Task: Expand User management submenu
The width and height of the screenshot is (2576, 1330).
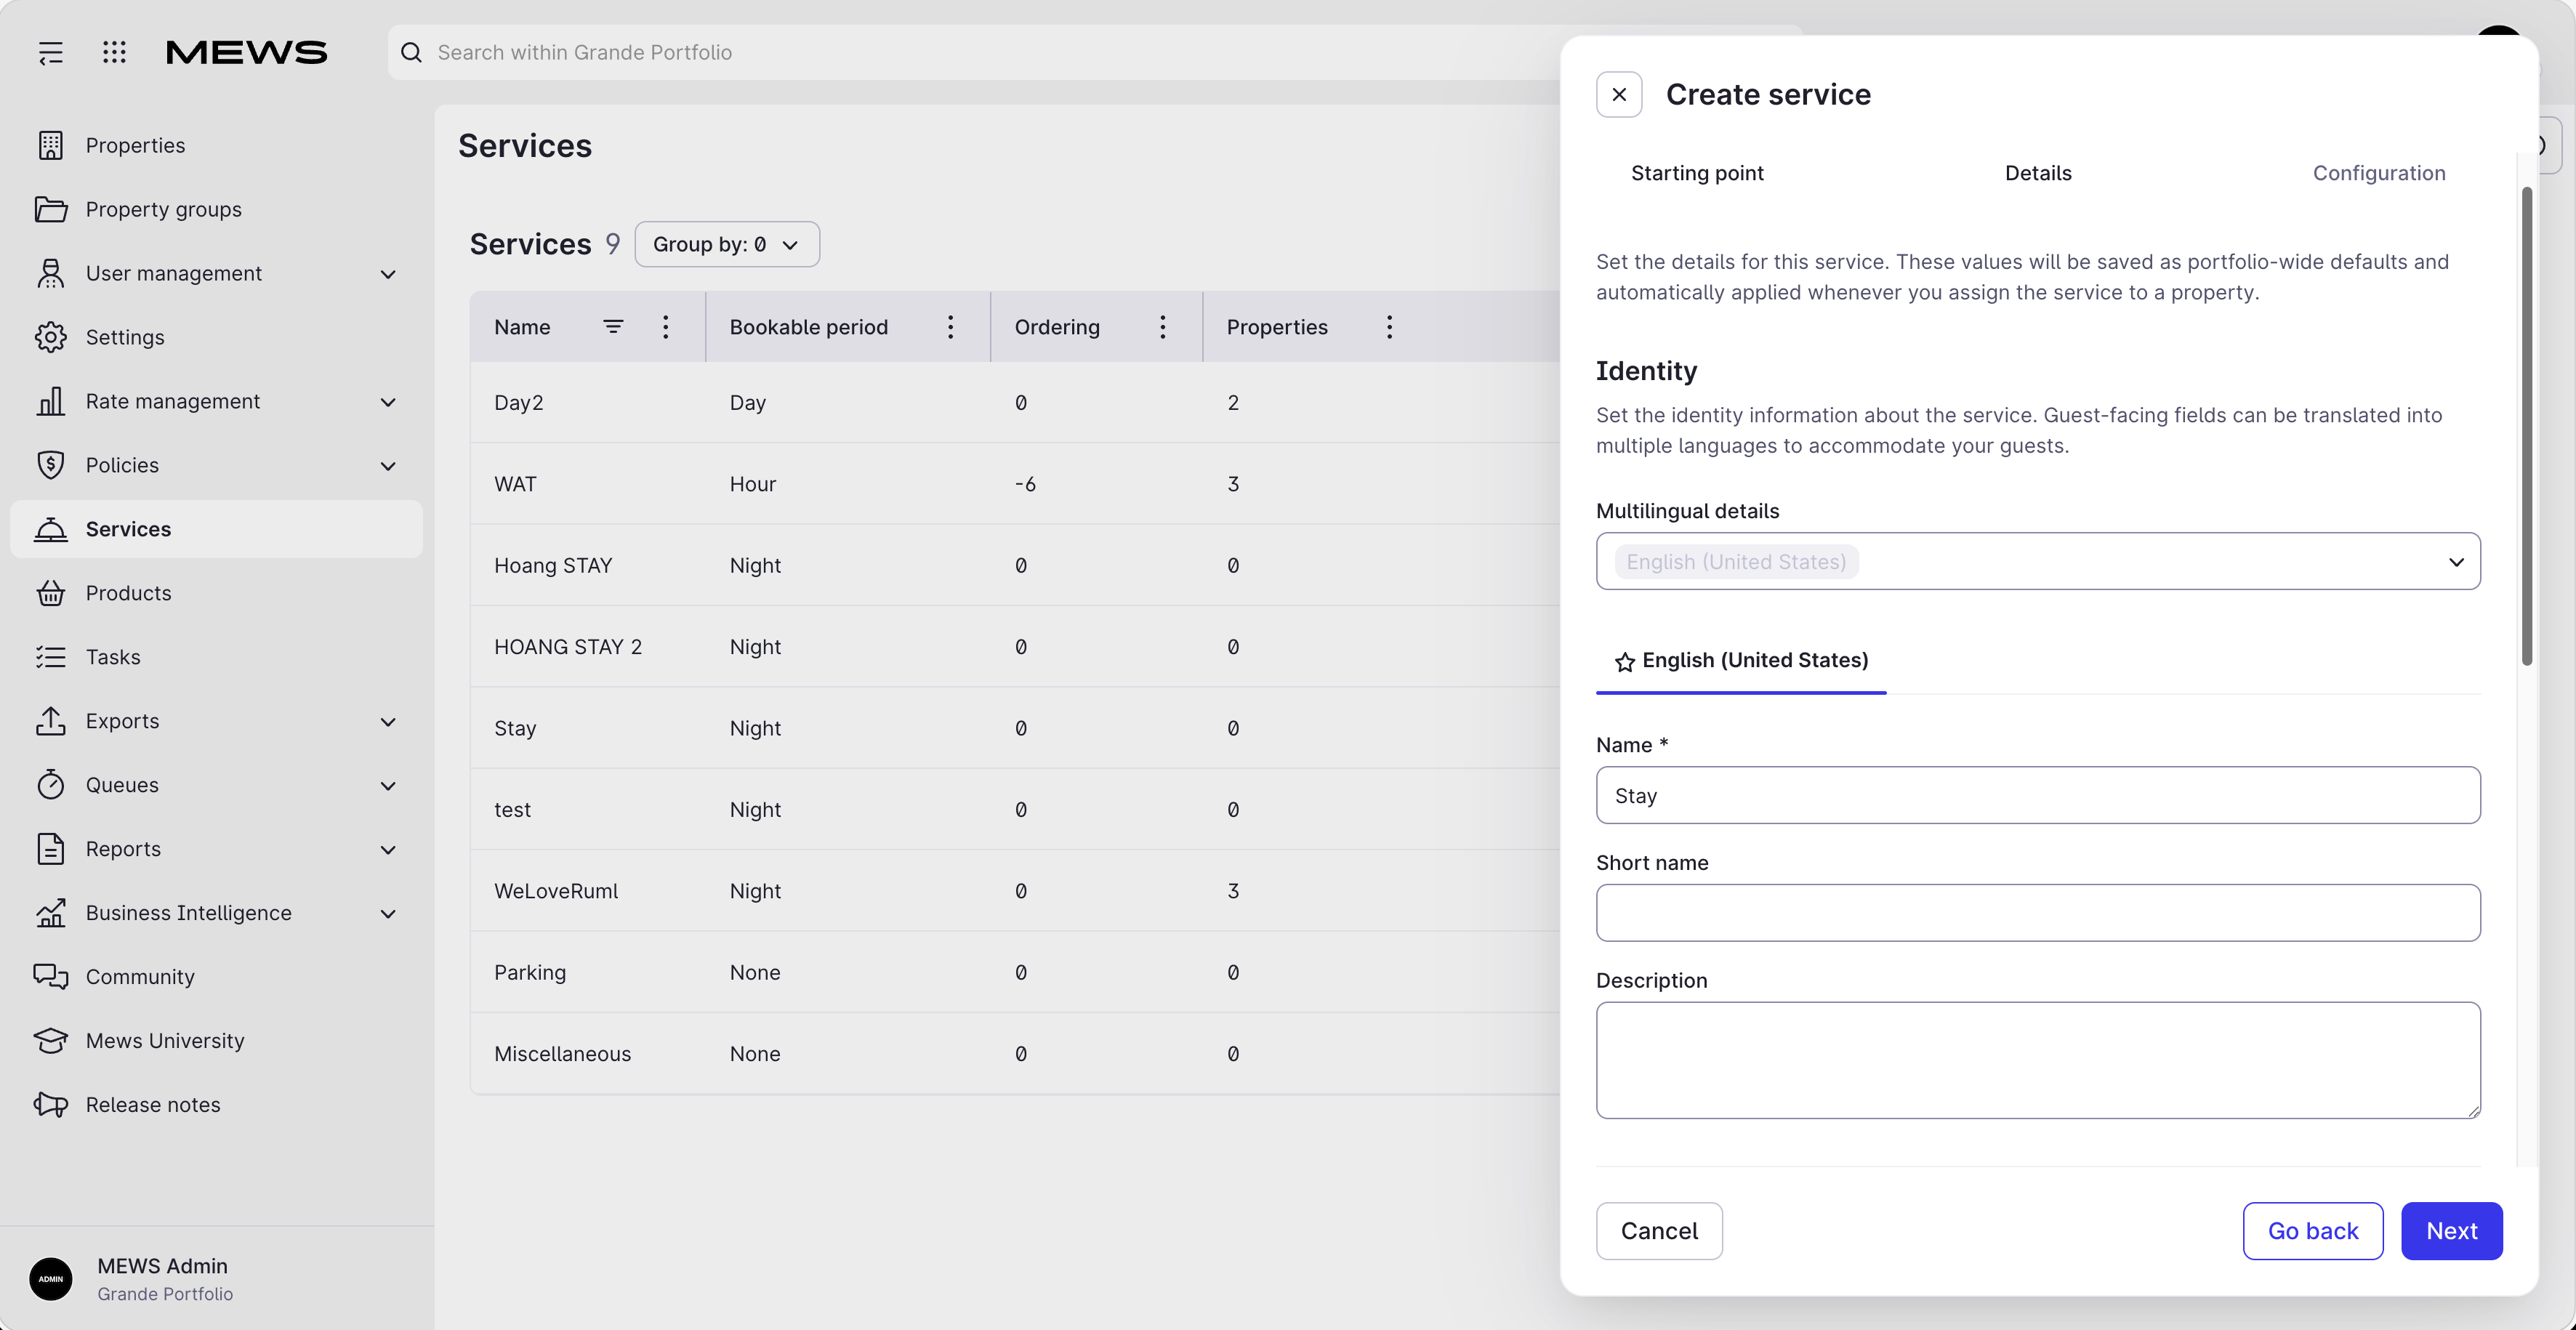Action: pyautogui.click(x=388, y=274)
